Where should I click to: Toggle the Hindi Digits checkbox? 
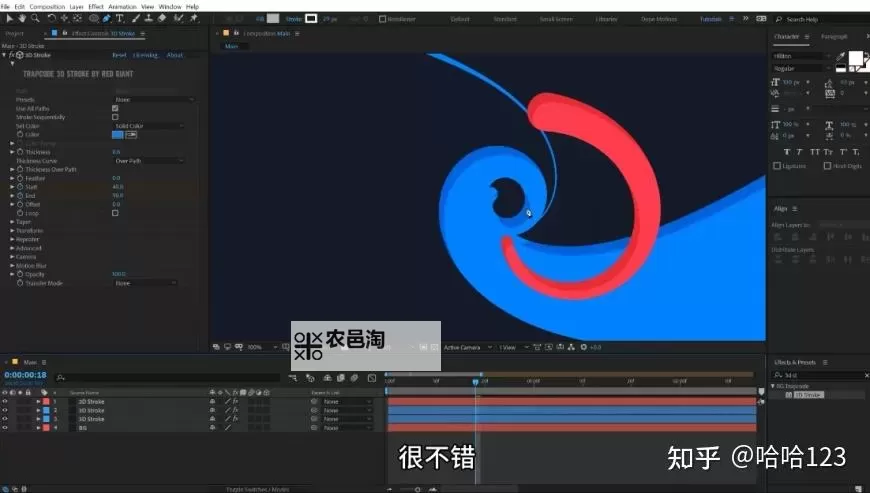827,166
